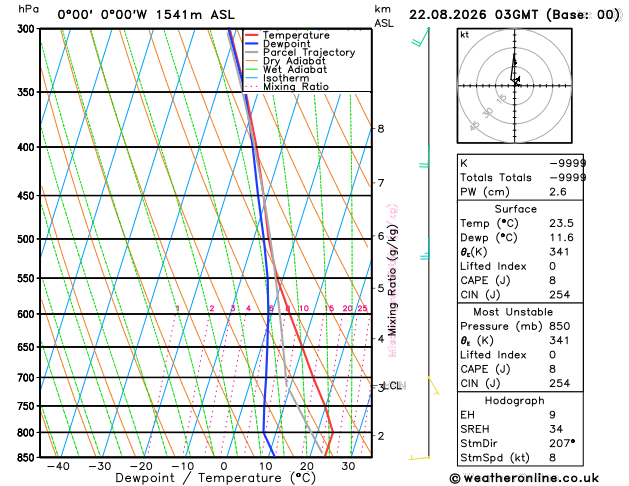Click the 'Temperature' legend entry
This screenshot has width=629, height=486.
(296, 35)
